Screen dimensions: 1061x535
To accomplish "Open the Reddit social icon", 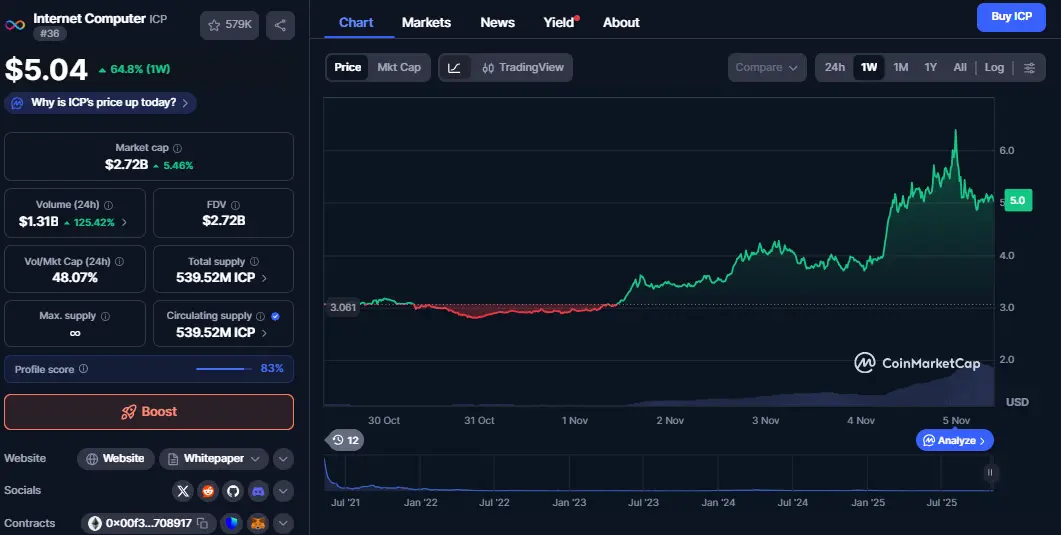I will click(x=207, y=491).
